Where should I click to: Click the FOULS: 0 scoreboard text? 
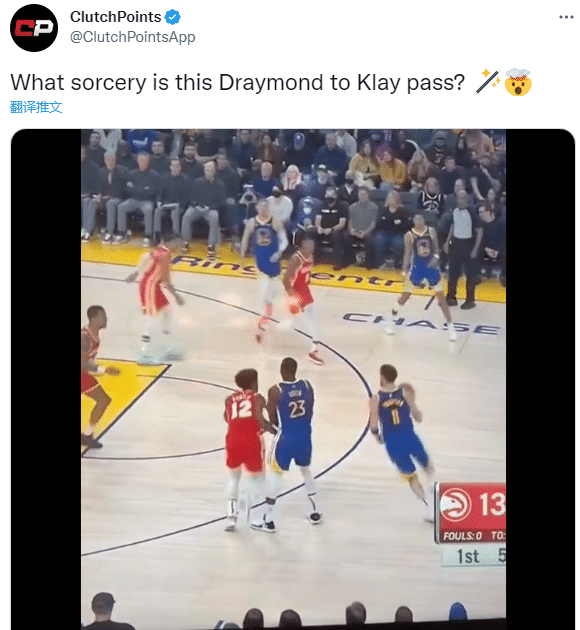462,536
